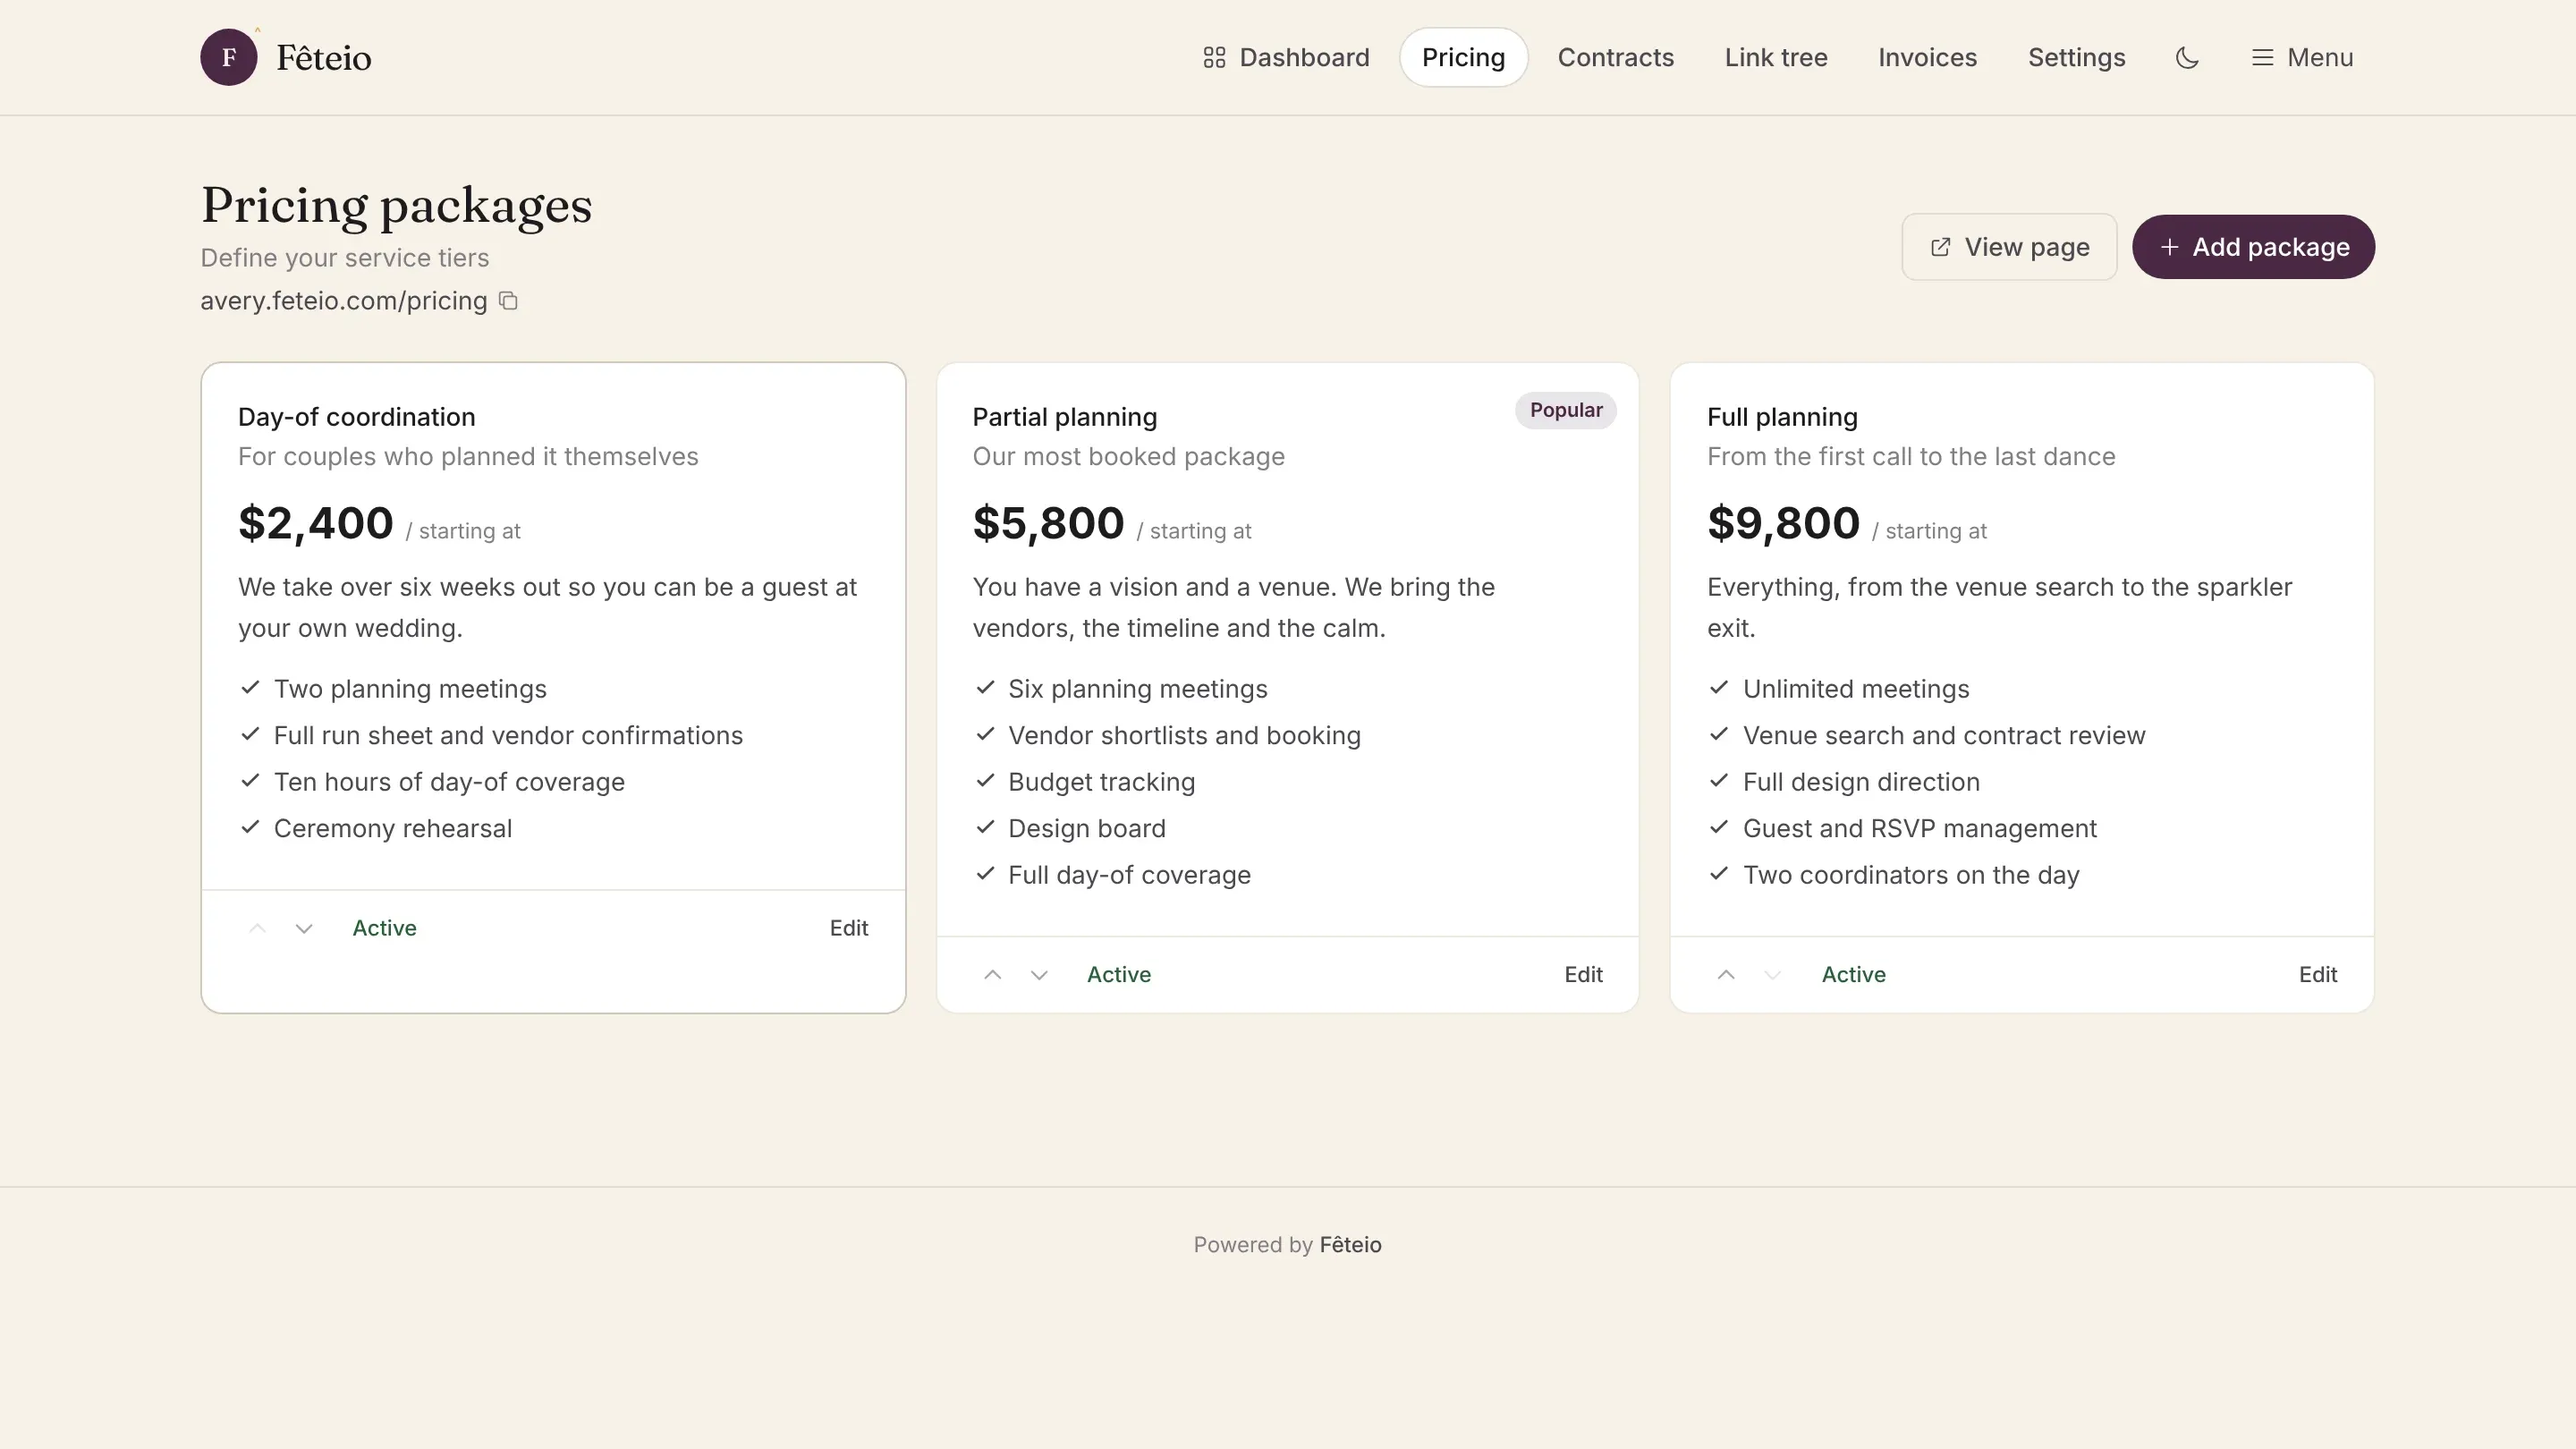Click 'Budget tracking' feature line

(x=1101, y=782)
